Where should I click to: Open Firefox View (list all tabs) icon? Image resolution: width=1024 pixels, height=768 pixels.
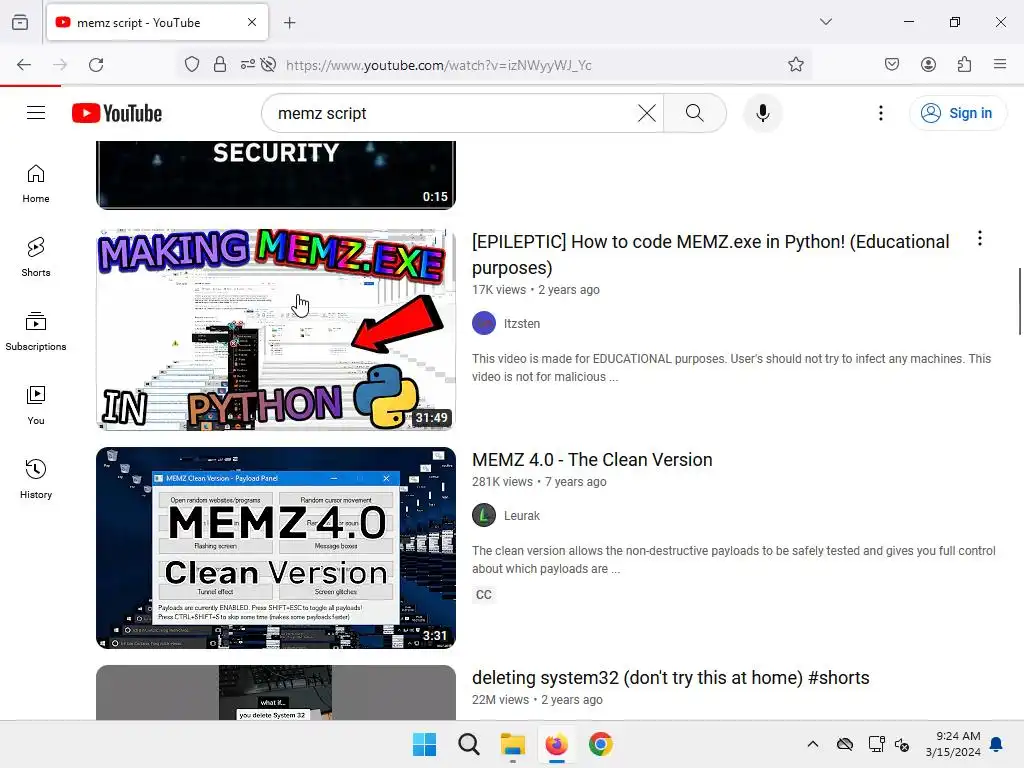(20, 22)
